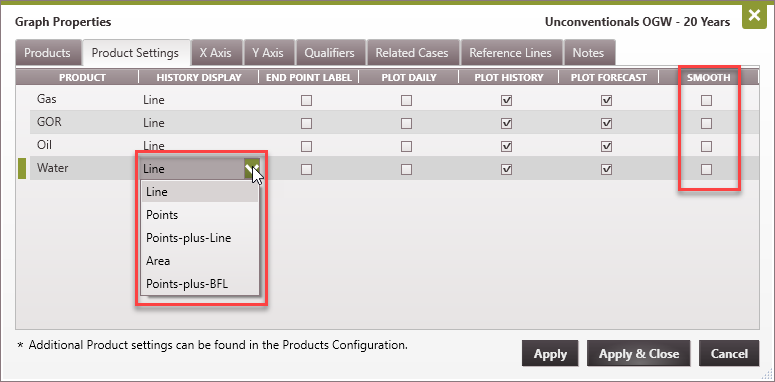775x382 pixels.
Task: Enable Smooth for GOR
Action: (x=707, y=123)
